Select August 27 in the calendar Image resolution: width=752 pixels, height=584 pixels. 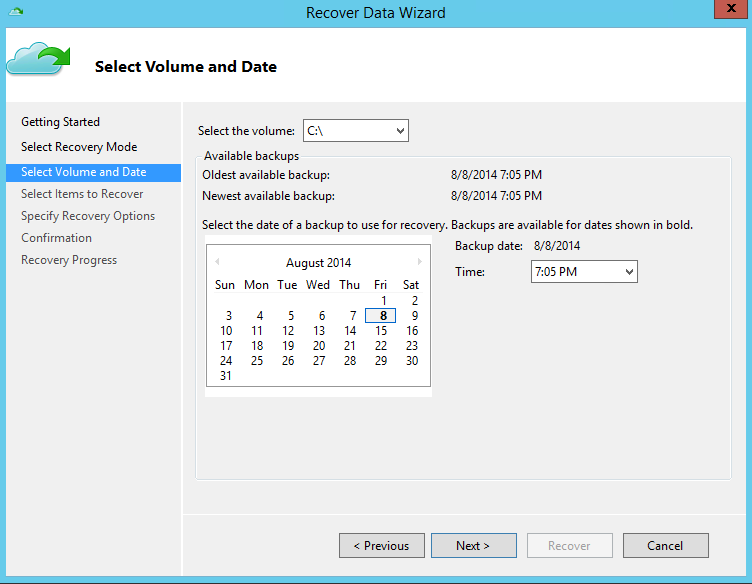click(319, 361)
